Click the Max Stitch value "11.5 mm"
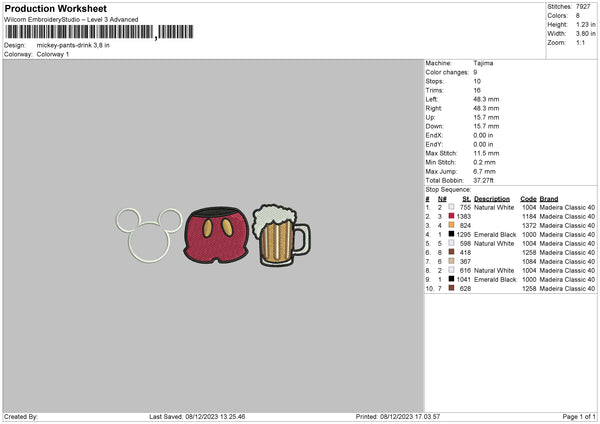 486,153
